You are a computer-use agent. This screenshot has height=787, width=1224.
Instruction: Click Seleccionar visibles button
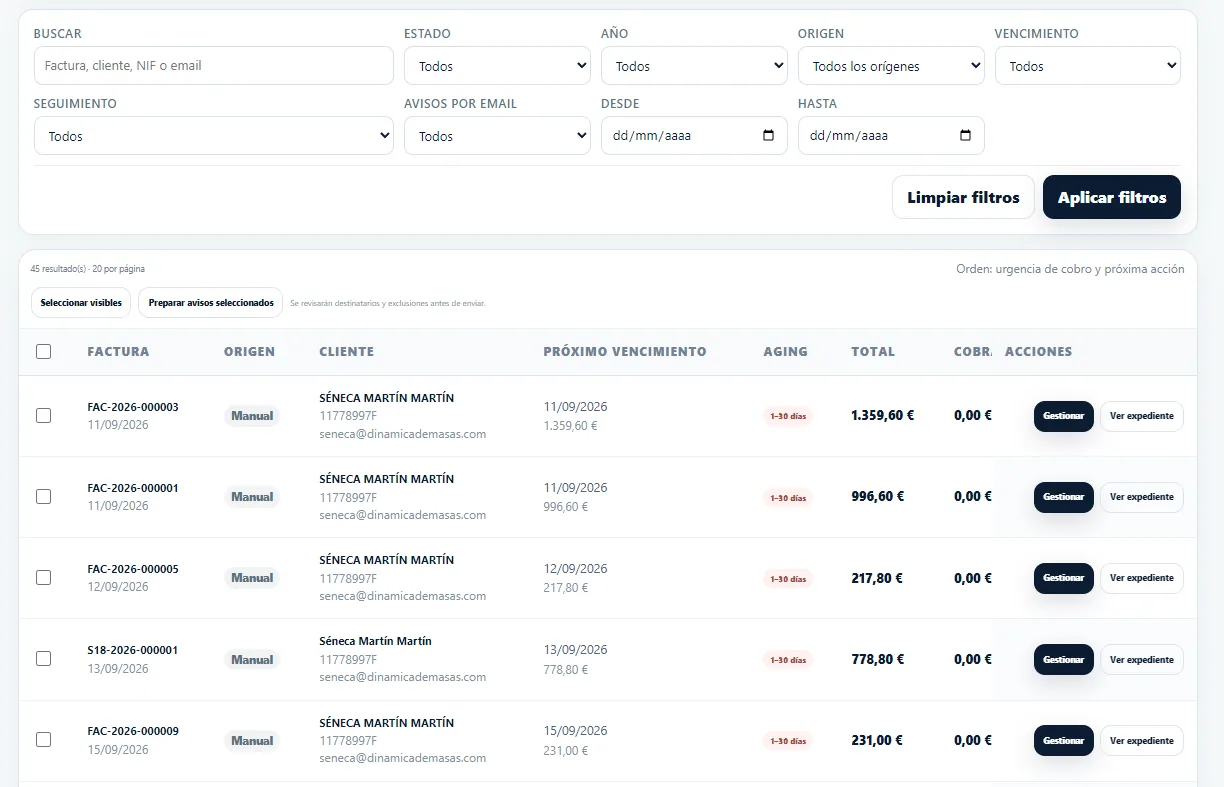(81, 303)
